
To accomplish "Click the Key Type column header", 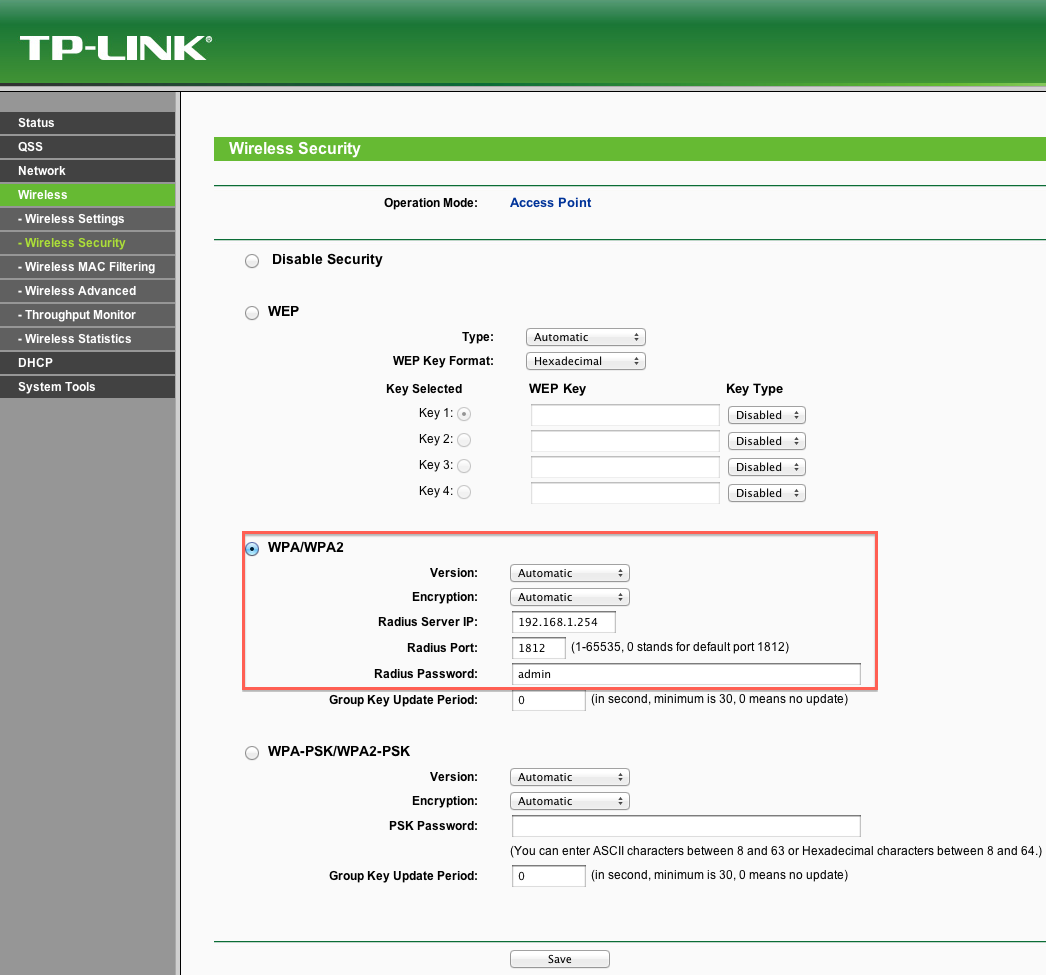I will [x=754, y=389].
